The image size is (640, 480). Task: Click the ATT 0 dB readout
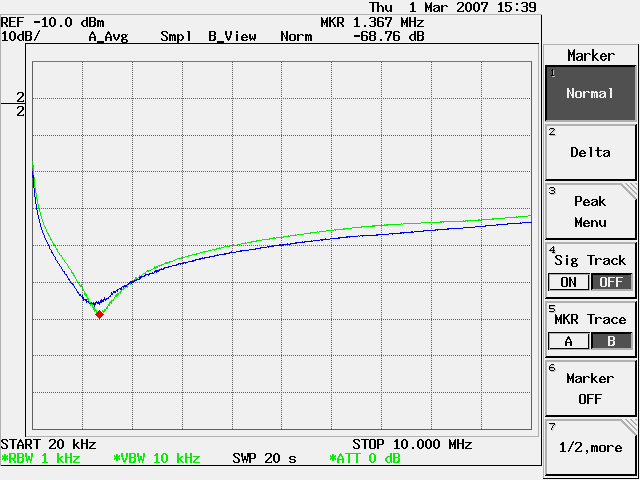tap(365, 458)
